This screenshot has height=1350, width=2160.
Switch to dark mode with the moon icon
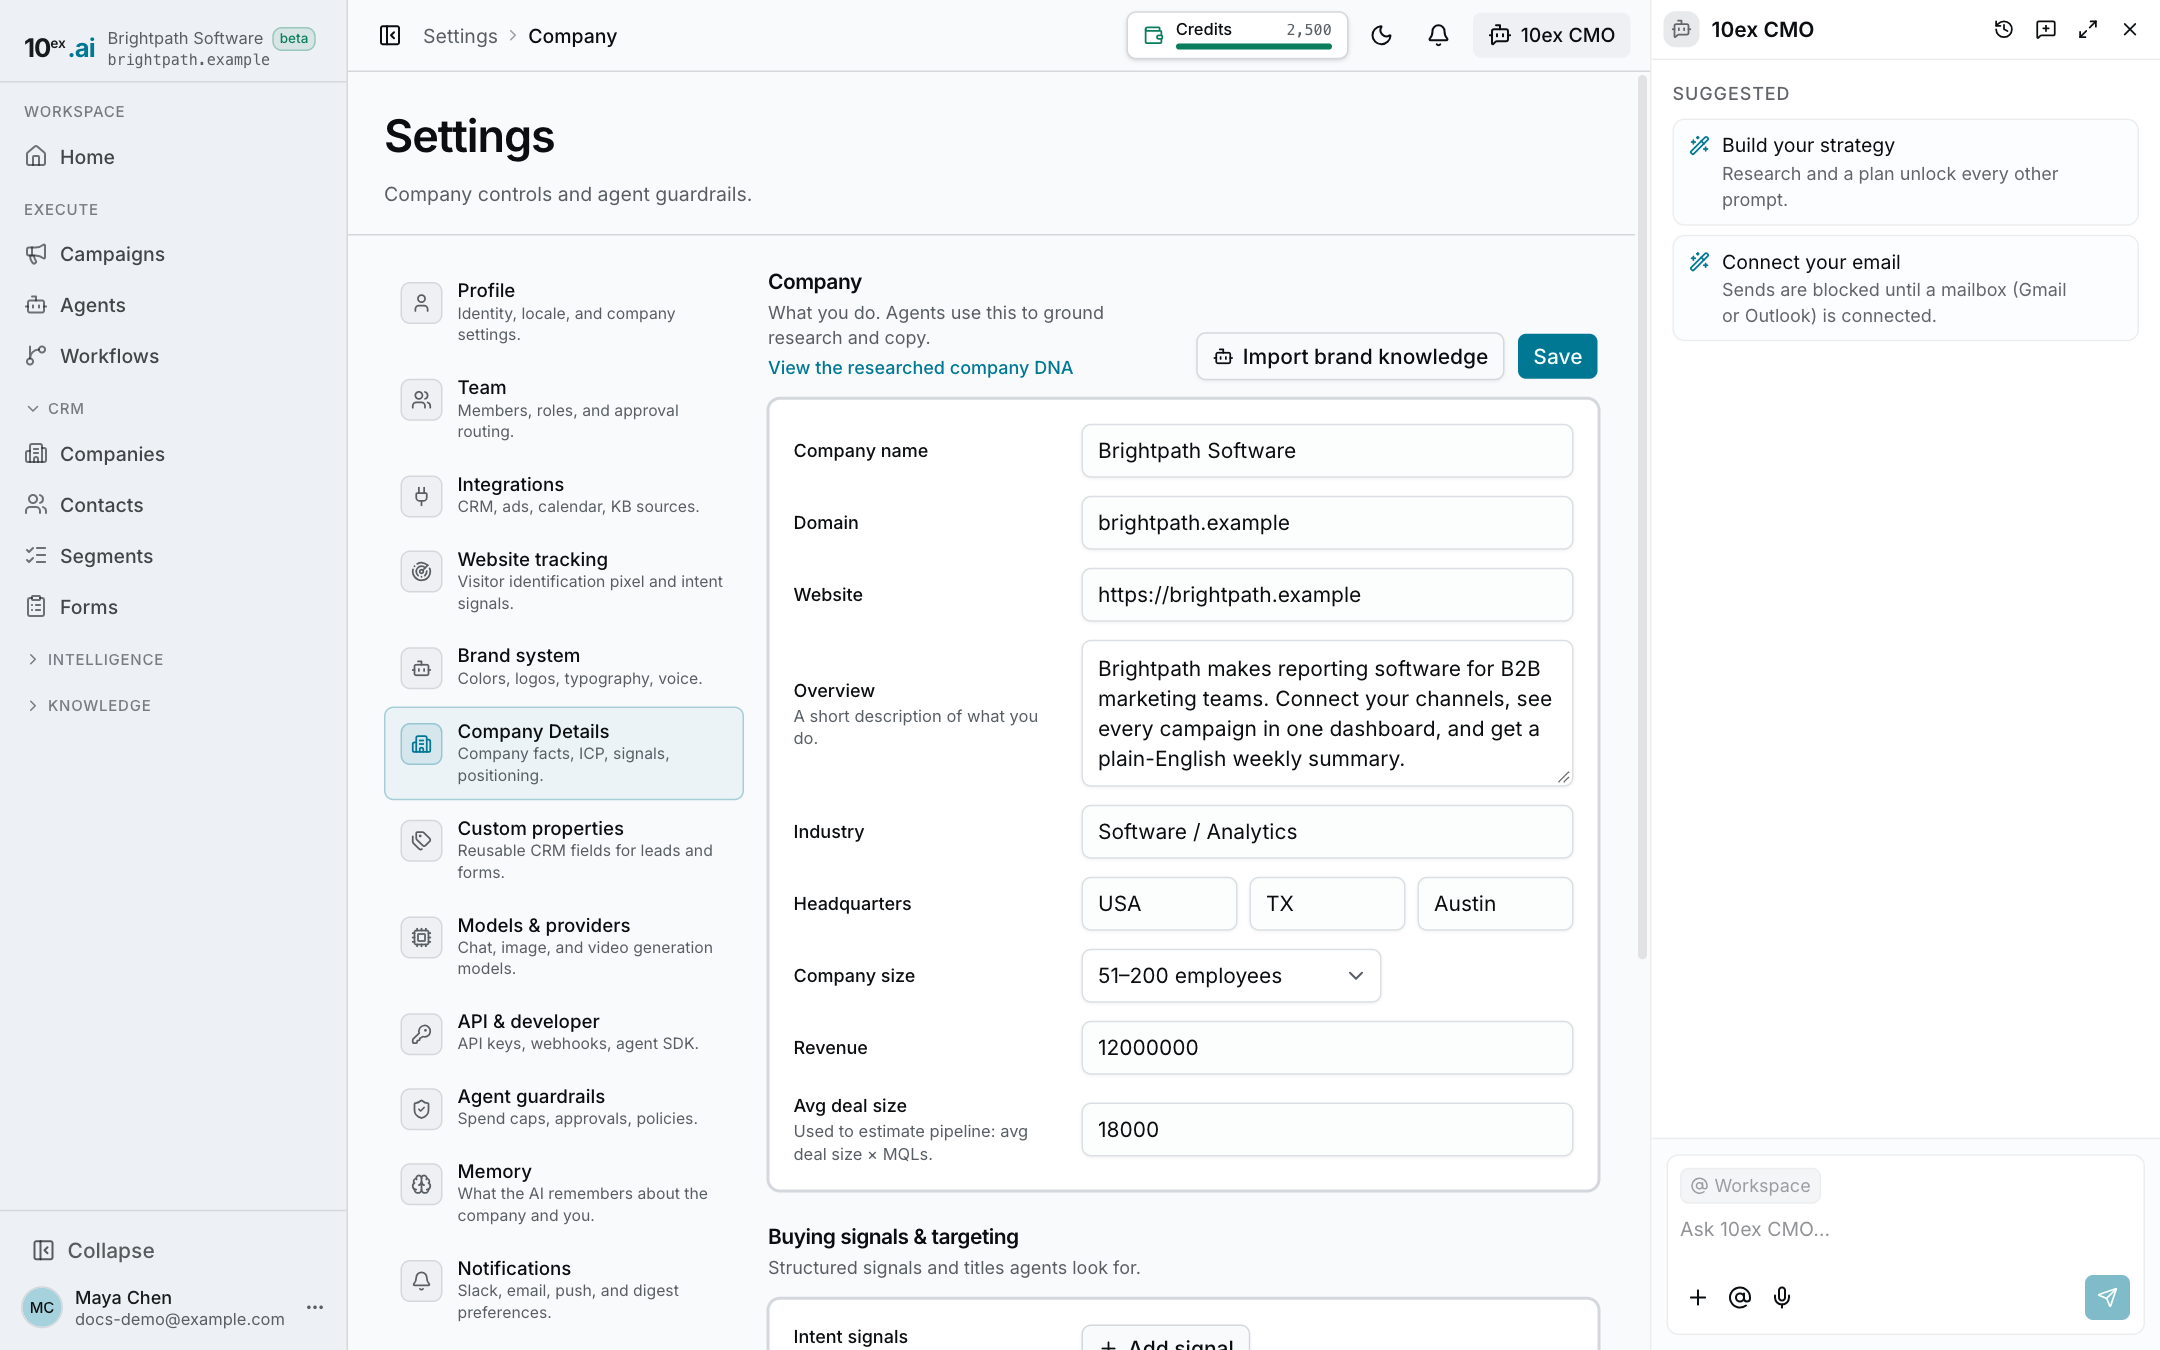[1381, 36]
